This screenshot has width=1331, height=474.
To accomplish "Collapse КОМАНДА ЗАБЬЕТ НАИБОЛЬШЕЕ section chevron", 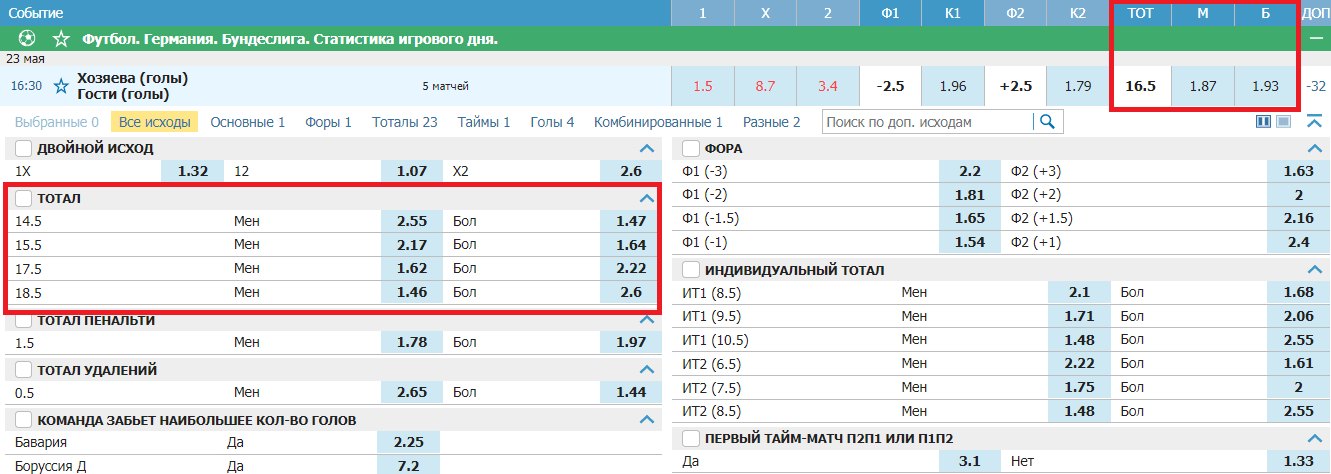I will coord(646,420).
